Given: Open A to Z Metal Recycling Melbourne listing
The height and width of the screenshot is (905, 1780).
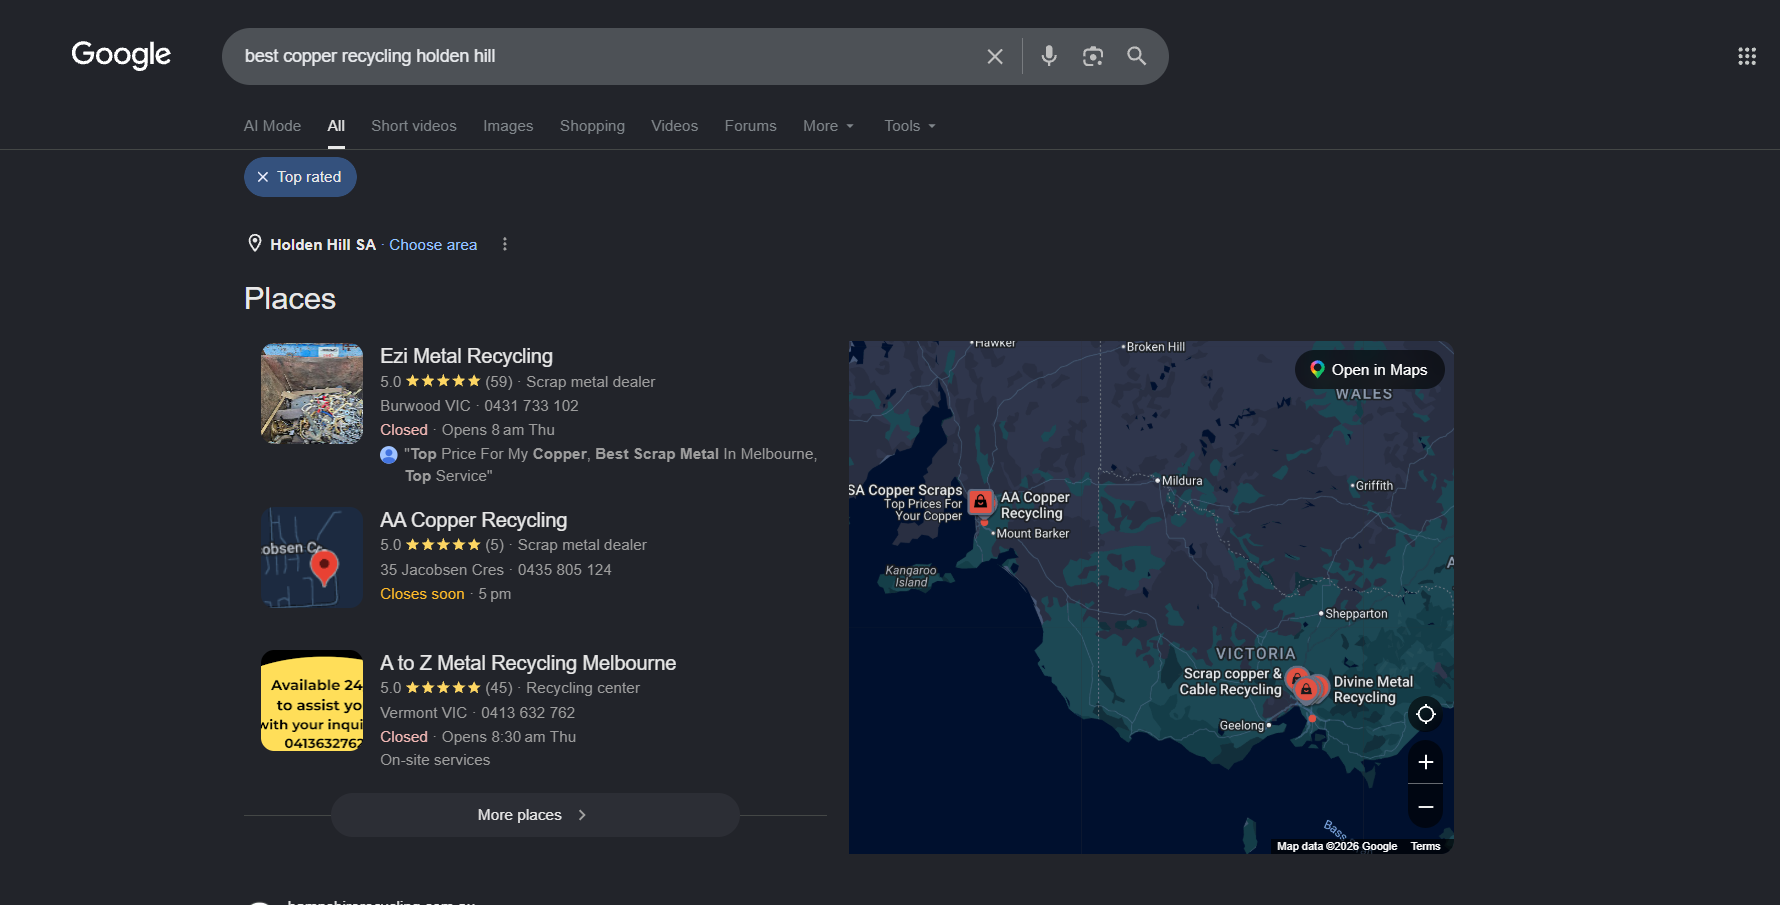Looking at the screenshot, I should point(528,663).
